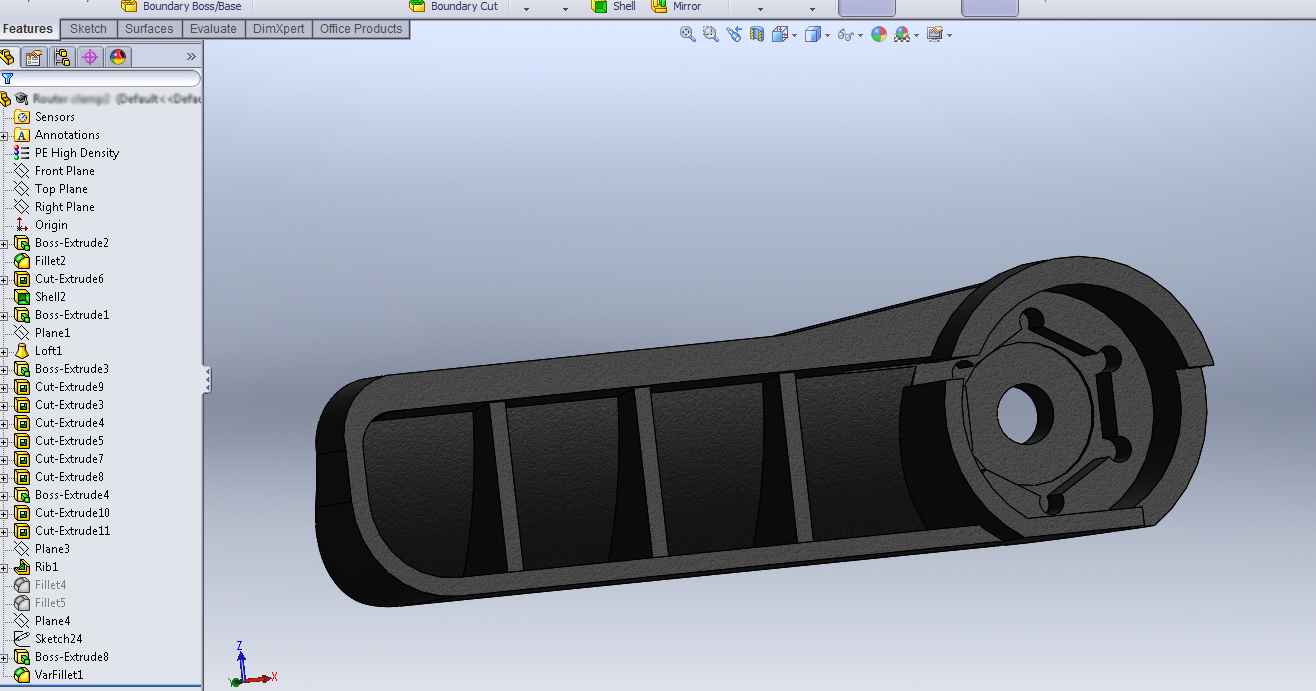The height and width of the screenshot is (691, 1316).
Task: Switch to the Surfaces ribbon tab
Action: point(149,29)
